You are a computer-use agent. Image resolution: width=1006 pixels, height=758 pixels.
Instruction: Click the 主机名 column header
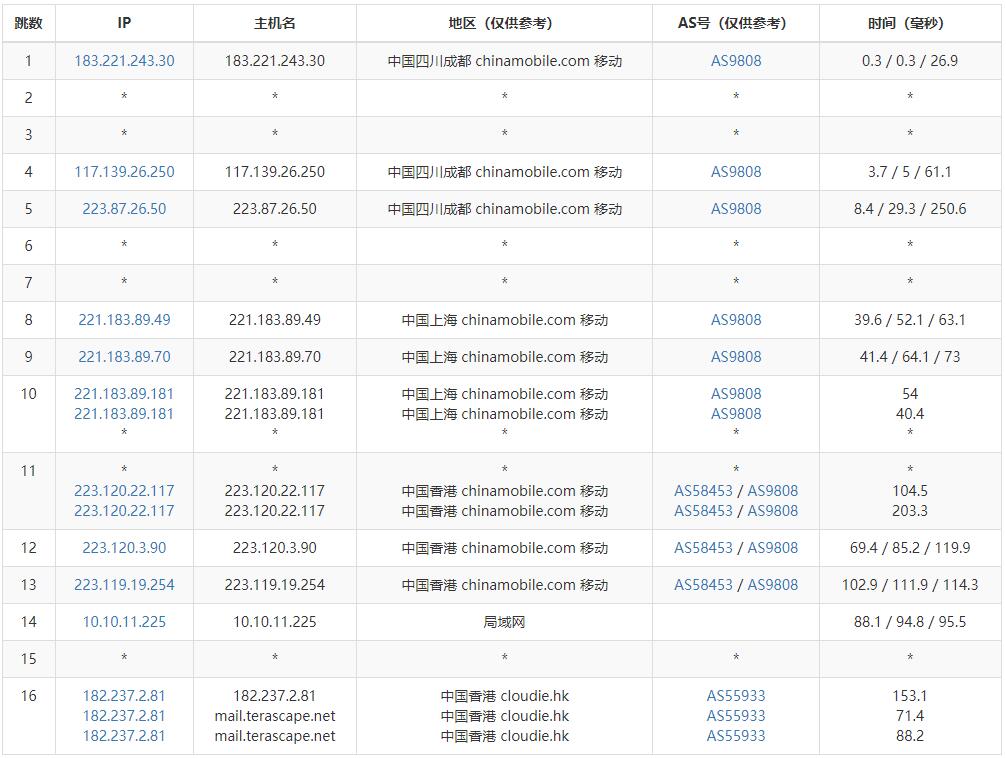[x=275, y=23]
